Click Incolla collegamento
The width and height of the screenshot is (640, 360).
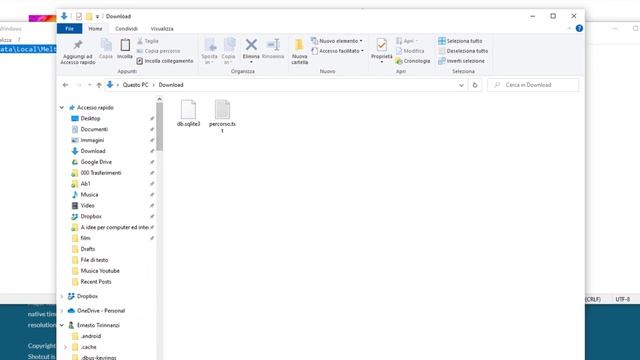coord(165,61)
